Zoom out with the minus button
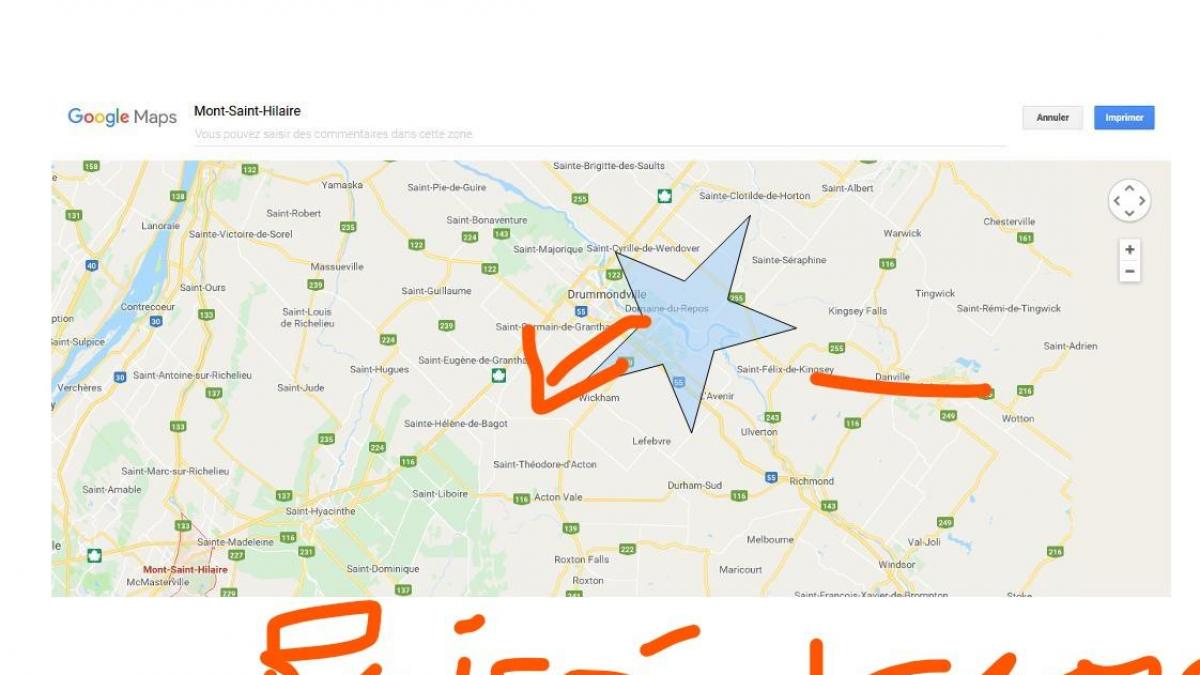 point(1129,272)
